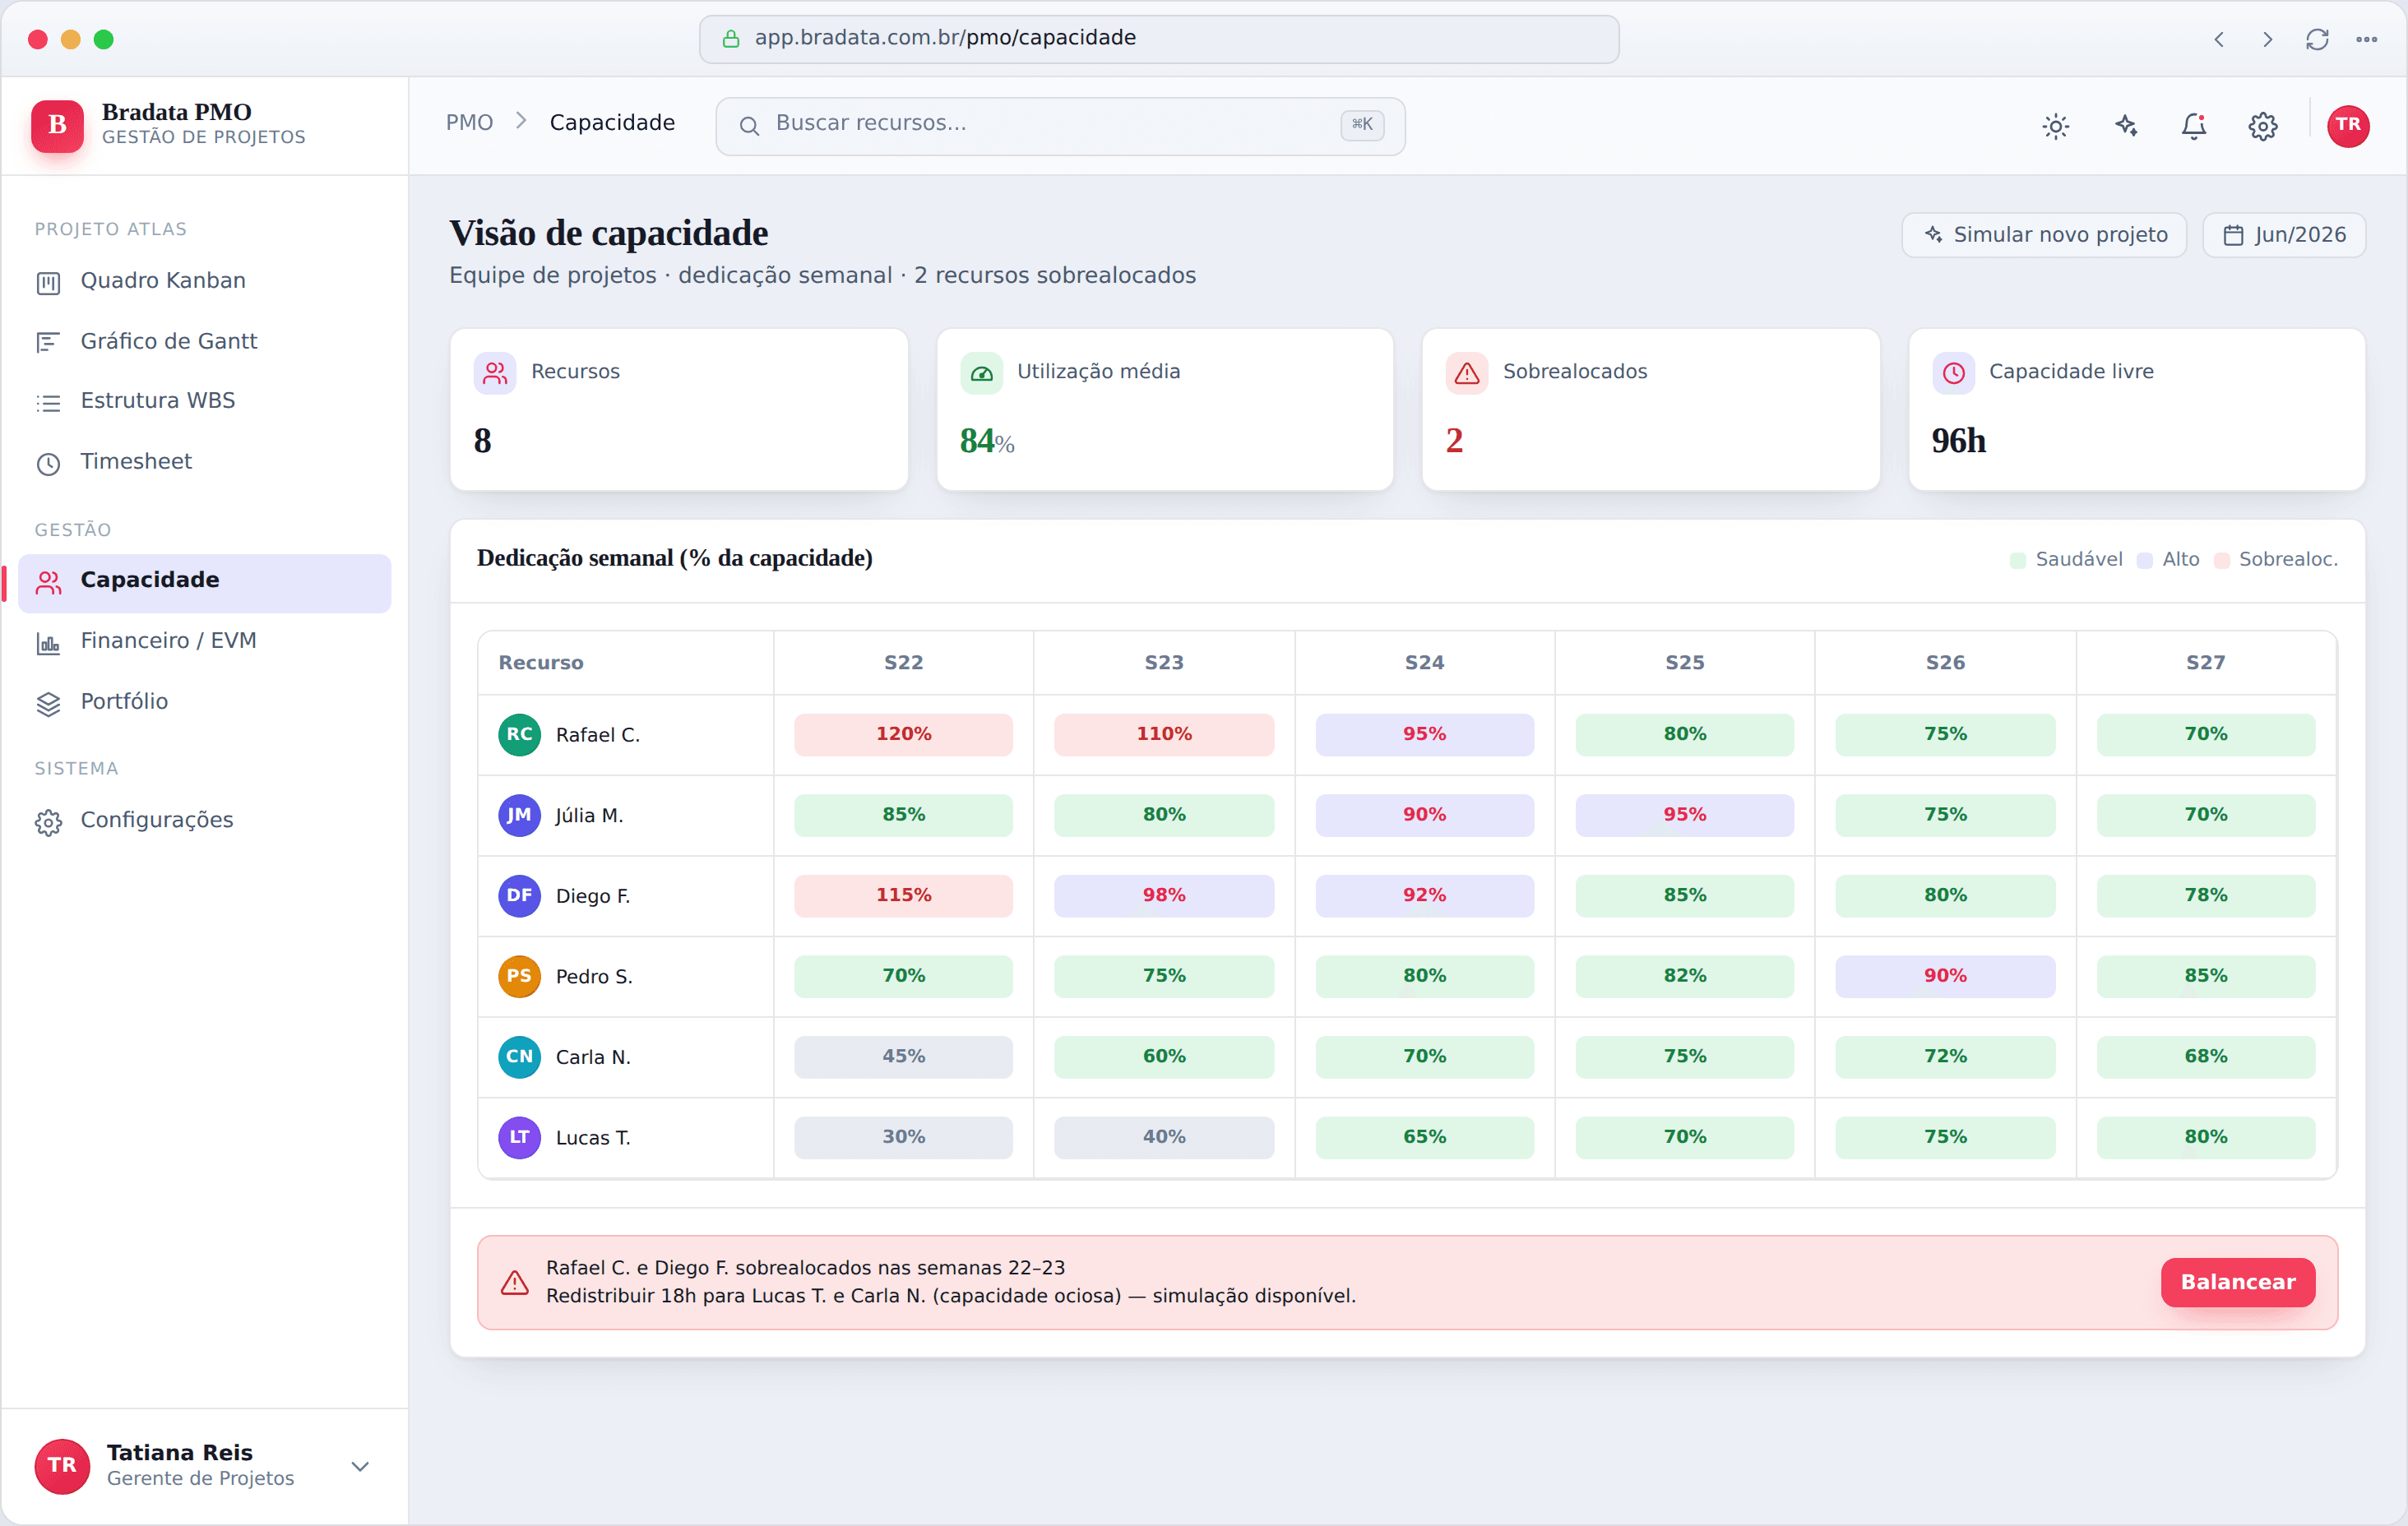Viewport: 2408px width, 1526px height.
Task: Click the Sobrealocados warning icon card
Action: [x=1466, y=373]
